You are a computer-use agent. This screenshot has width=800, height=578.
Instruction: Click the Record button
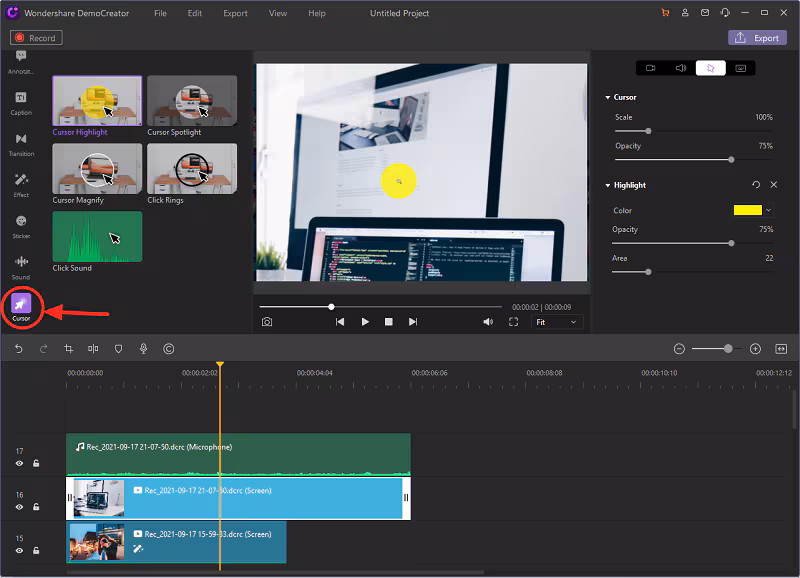[x=36, y=38]
